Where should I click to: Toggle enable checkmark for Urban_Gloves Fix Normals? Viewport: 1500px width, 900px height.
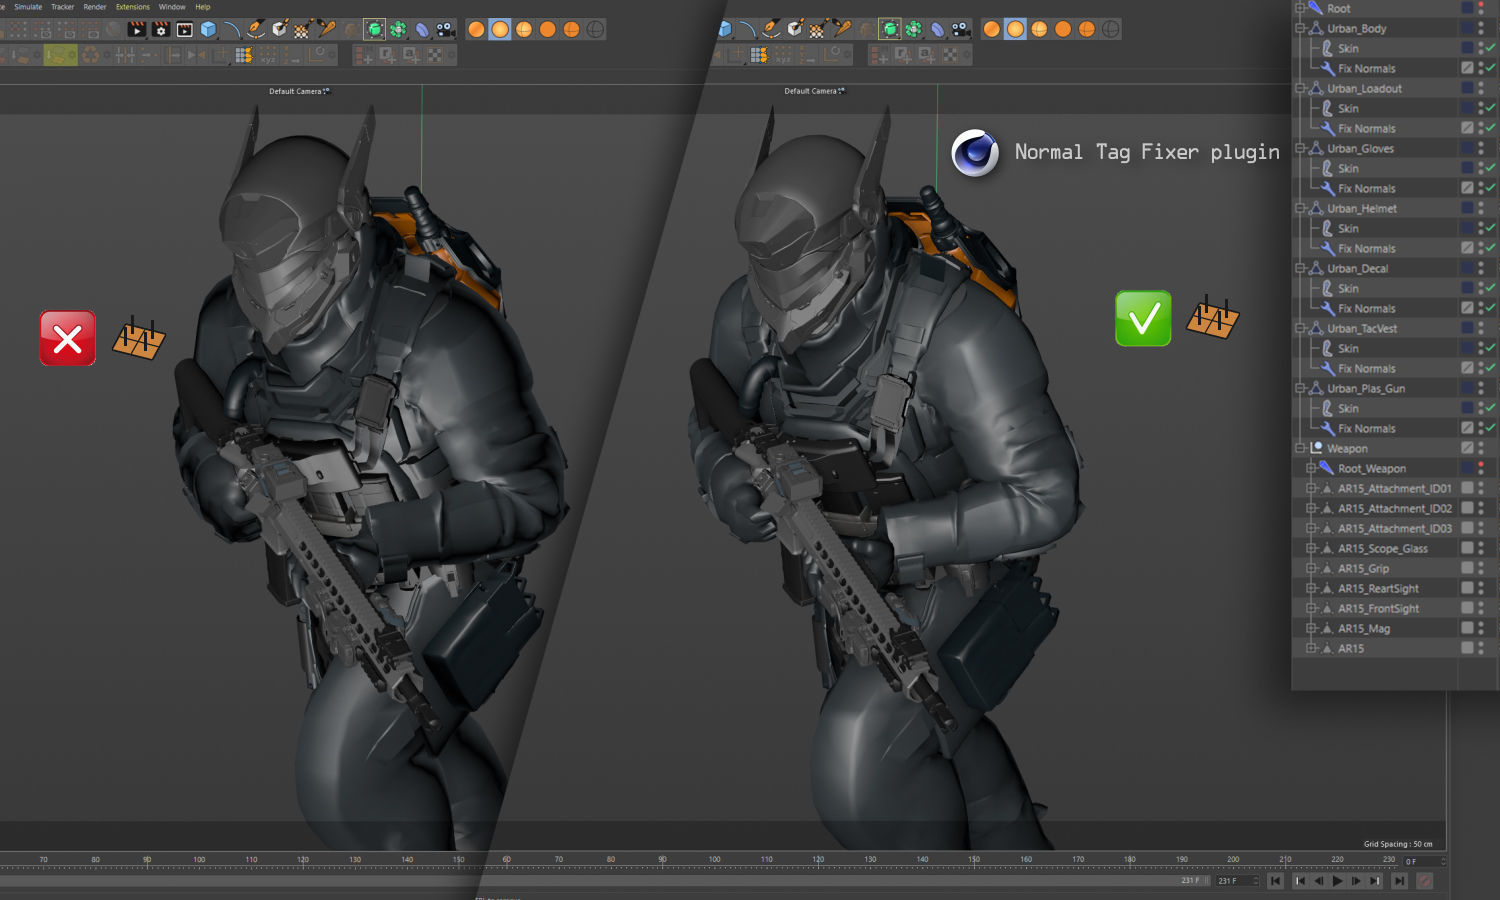click(x=1490, y=188)
